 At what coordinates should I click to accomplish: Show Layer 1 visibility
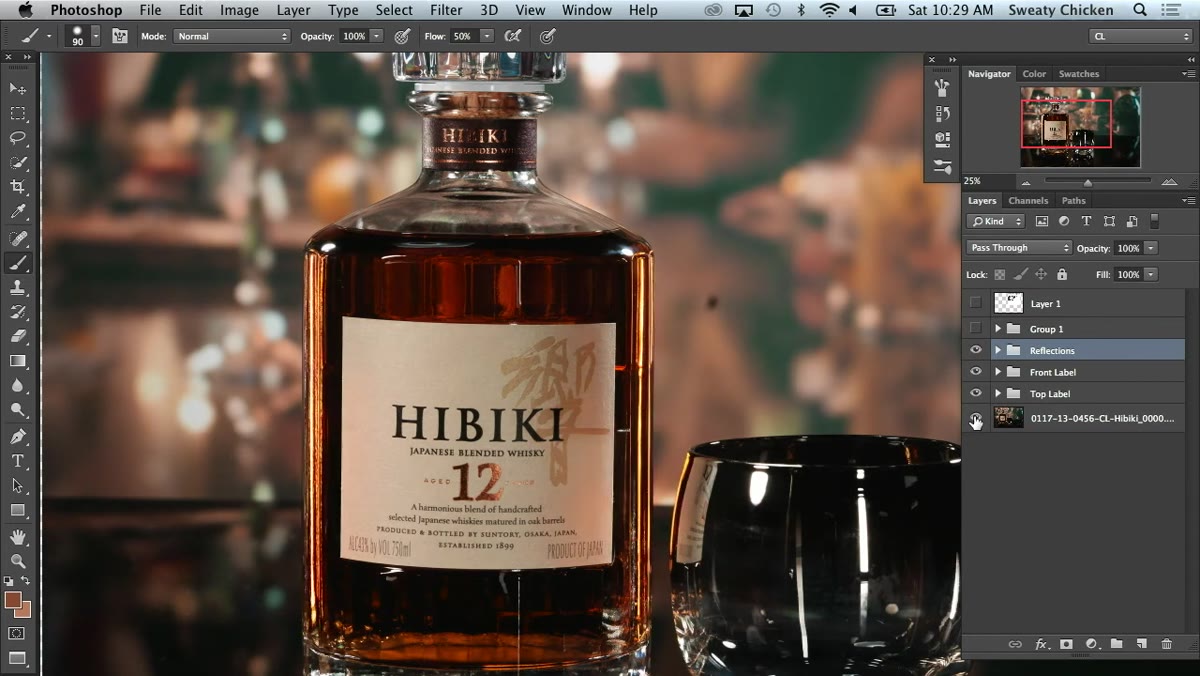coord(976,303)
